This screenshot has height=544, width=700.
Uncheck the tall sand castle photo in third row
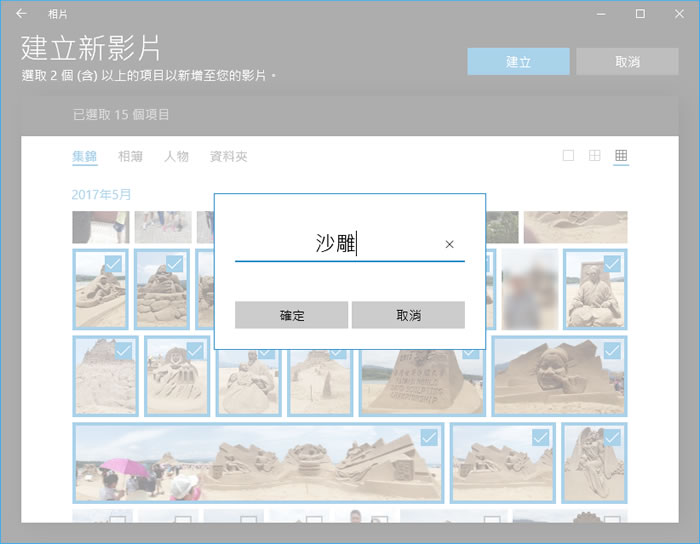pyautogui.click(x=105, y=376)
